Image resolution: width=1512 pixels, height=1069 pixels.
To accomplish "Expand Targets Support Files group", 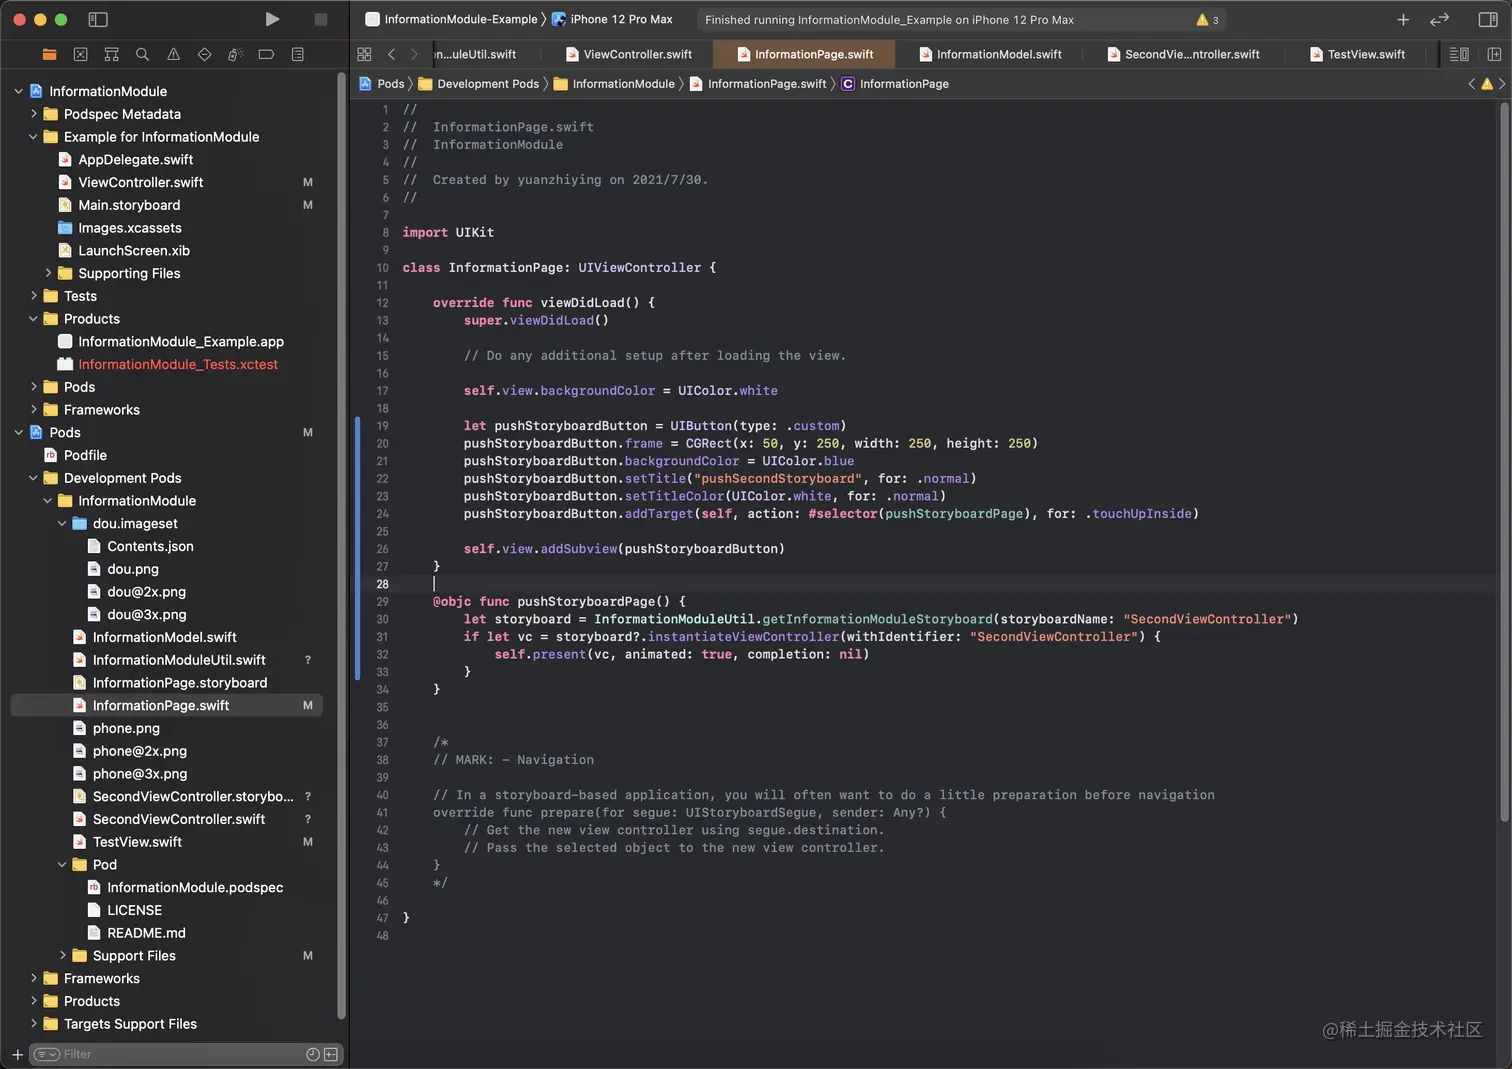I will pos(33,1023).
